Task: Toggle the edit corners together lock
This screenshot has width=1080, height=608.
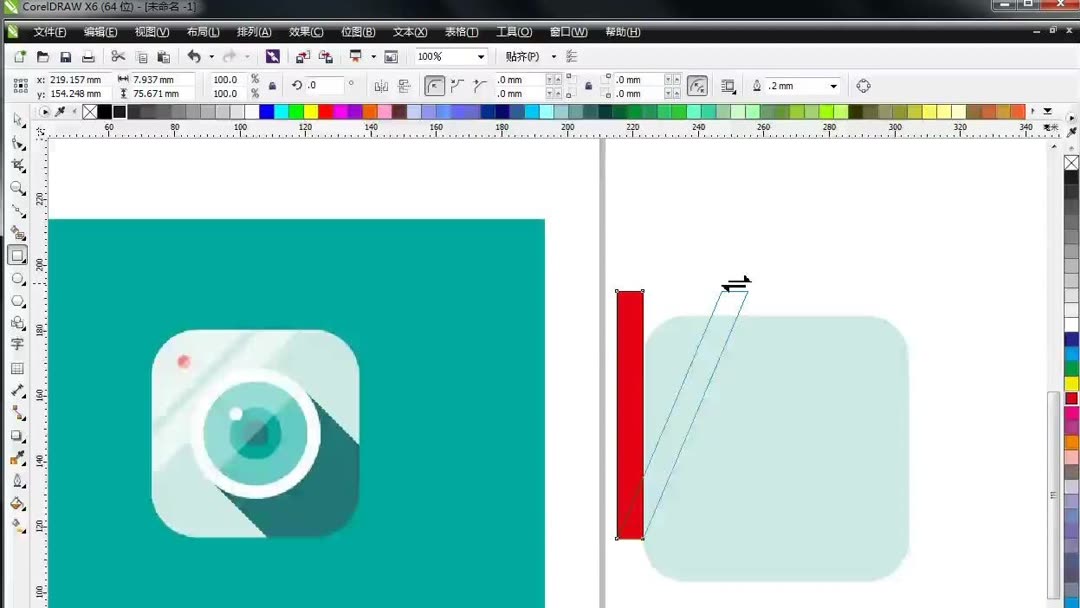Action: pyautogui.click(x=588, y=86)
